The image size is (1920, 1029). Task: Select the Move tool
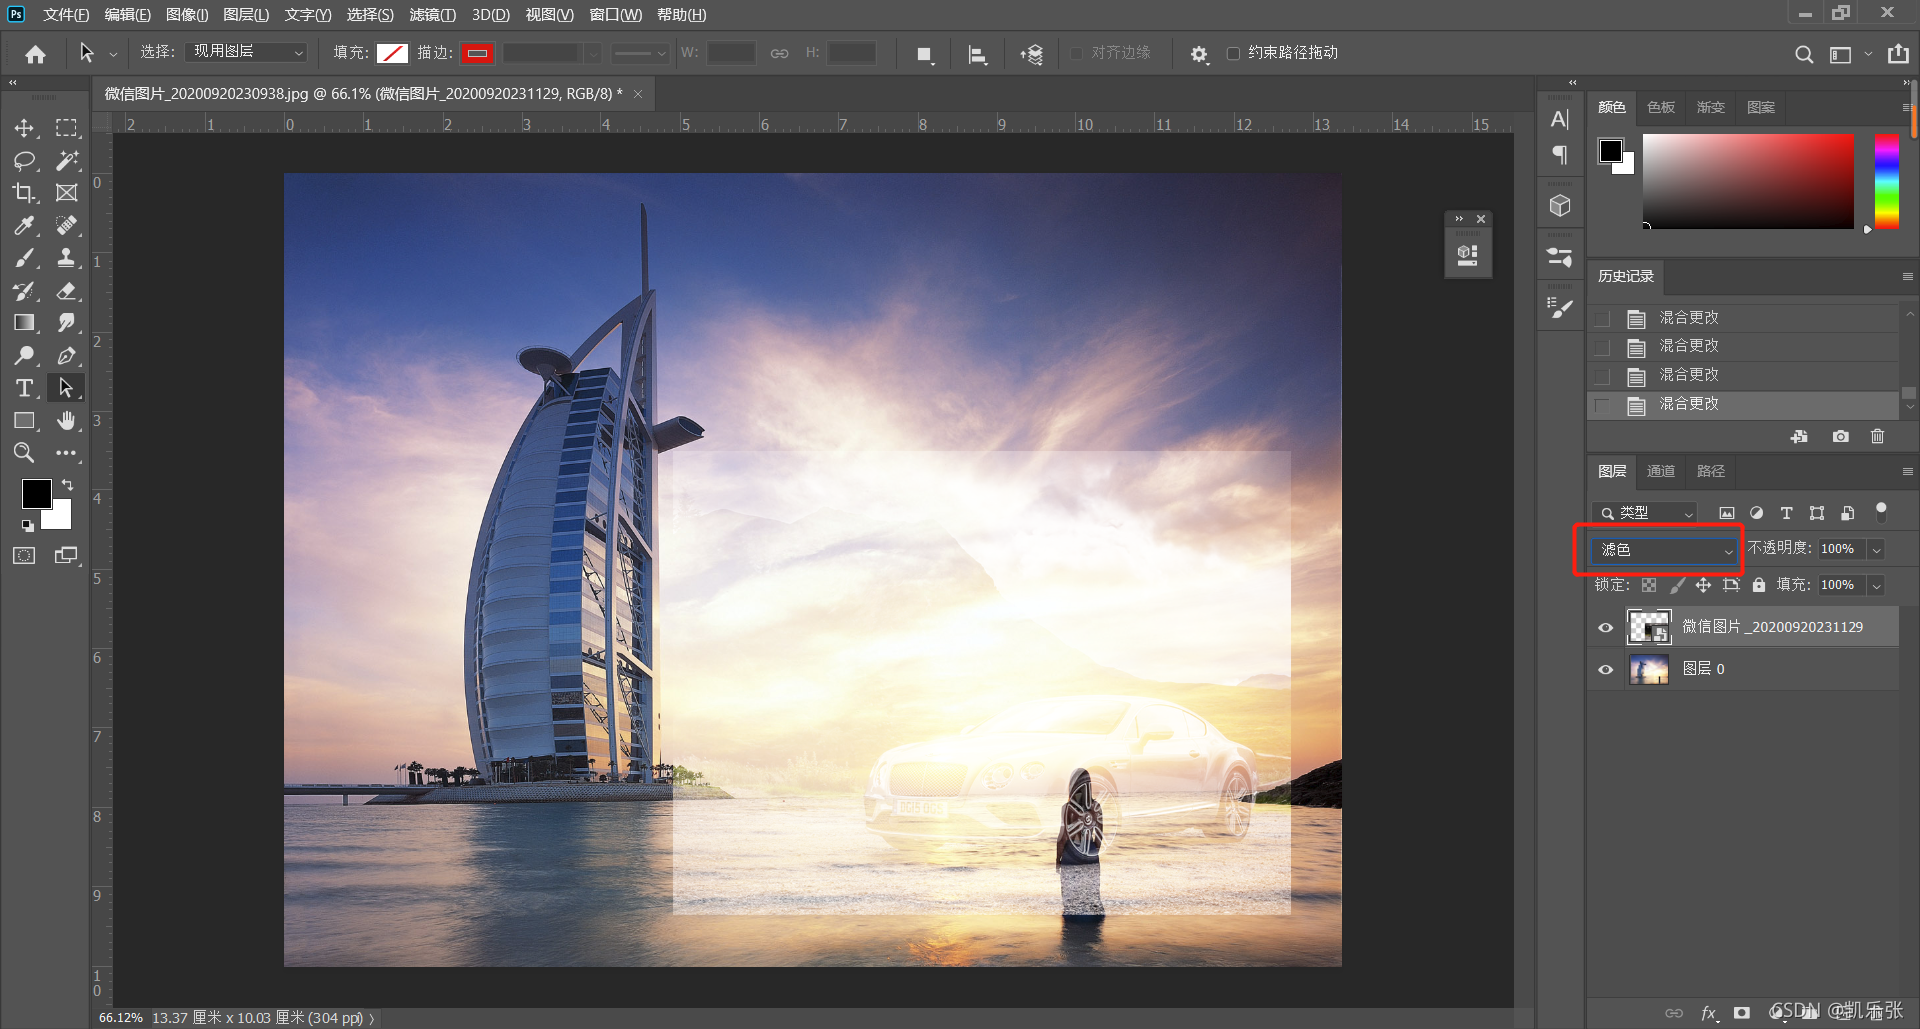(24, 128)
